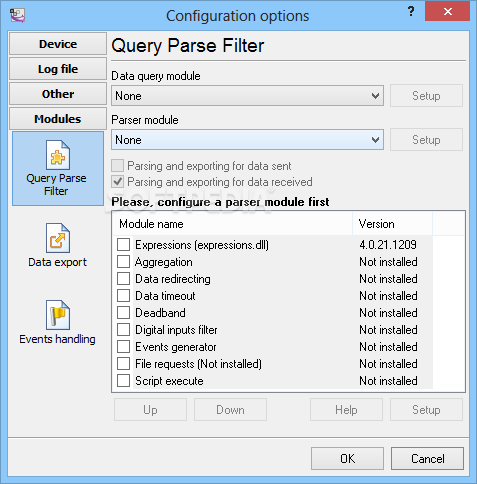This screenshot has height=484, width=477.
Task: Sort by the Module name column header
Action: [x=232, y=224]
